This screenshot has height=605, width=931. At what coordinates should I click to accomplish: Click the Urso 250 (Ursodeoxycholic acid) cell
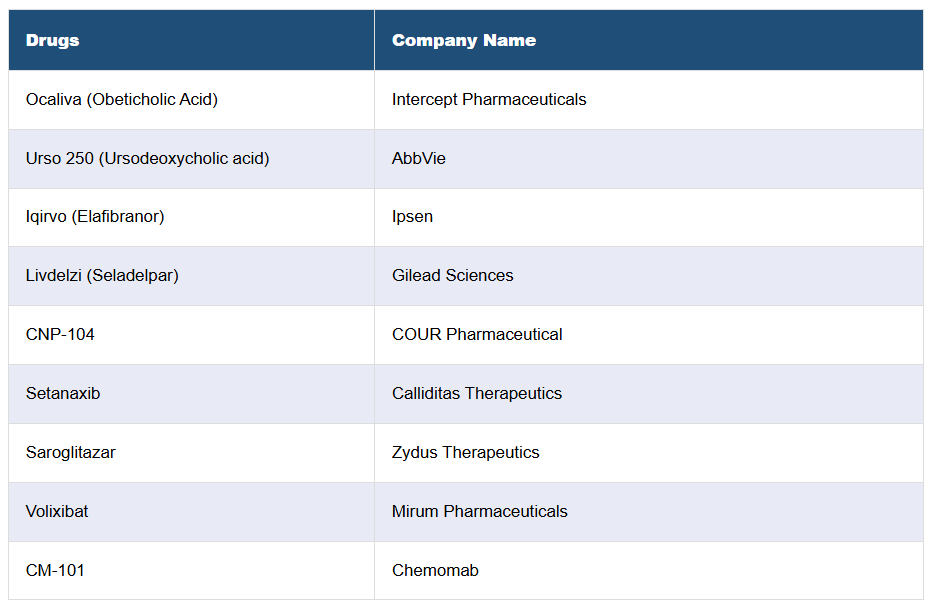148,159
